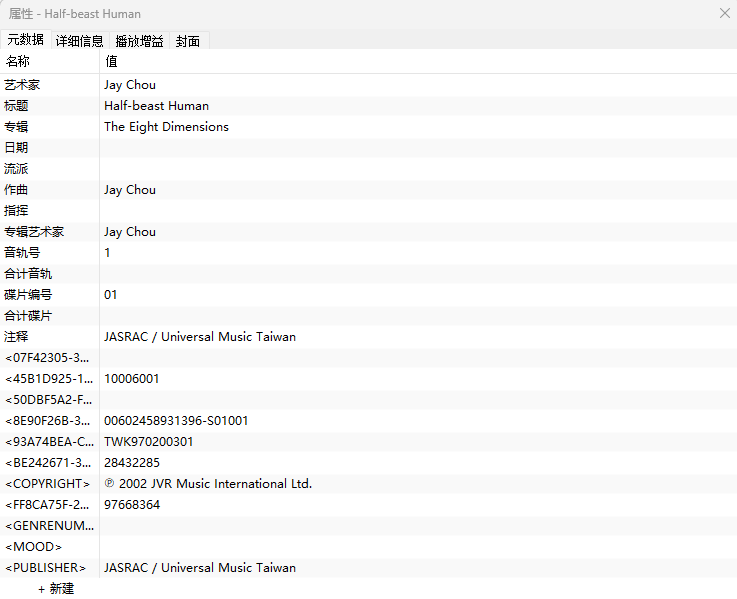Open the 播放增益 tab
This screenshot has height=599, width=737.
140,41
